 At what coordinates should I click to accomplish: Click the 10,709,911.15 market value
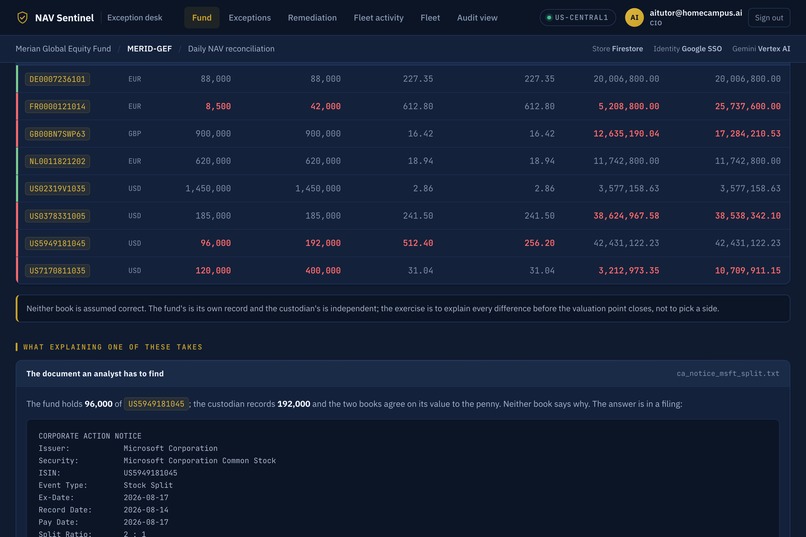[747, 271]
